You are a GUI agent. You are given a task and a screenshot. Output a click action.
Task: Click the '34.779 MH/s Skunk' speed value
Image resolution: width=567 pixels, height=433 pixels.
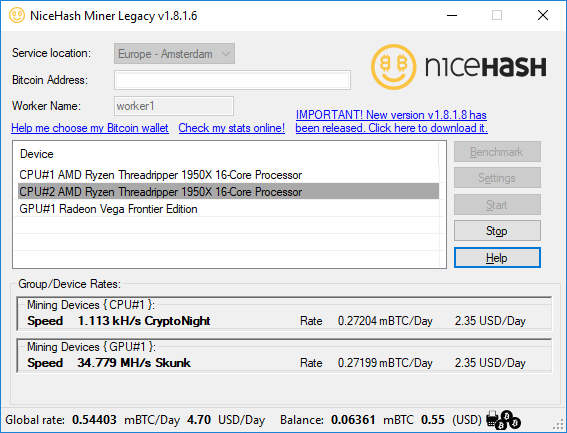click(x=134, y=363)
